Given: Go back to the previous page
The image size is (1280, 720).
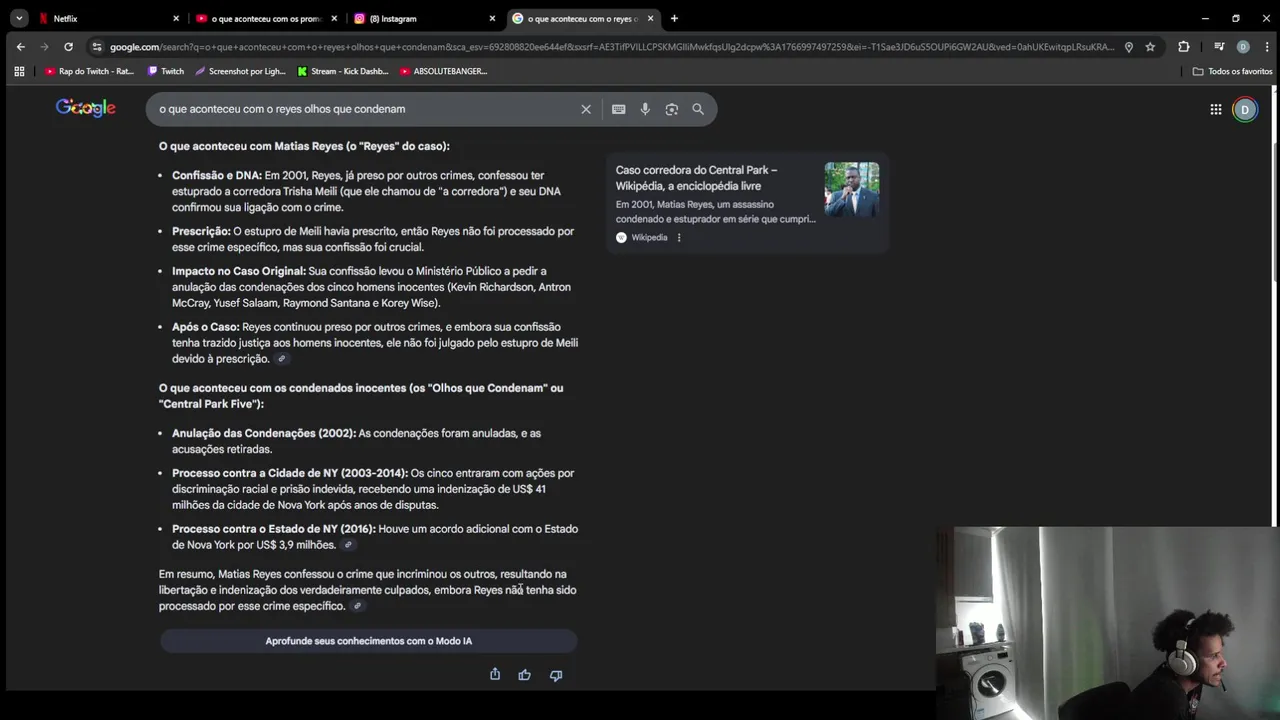Looking at the screenshot, I should (20, 47).
